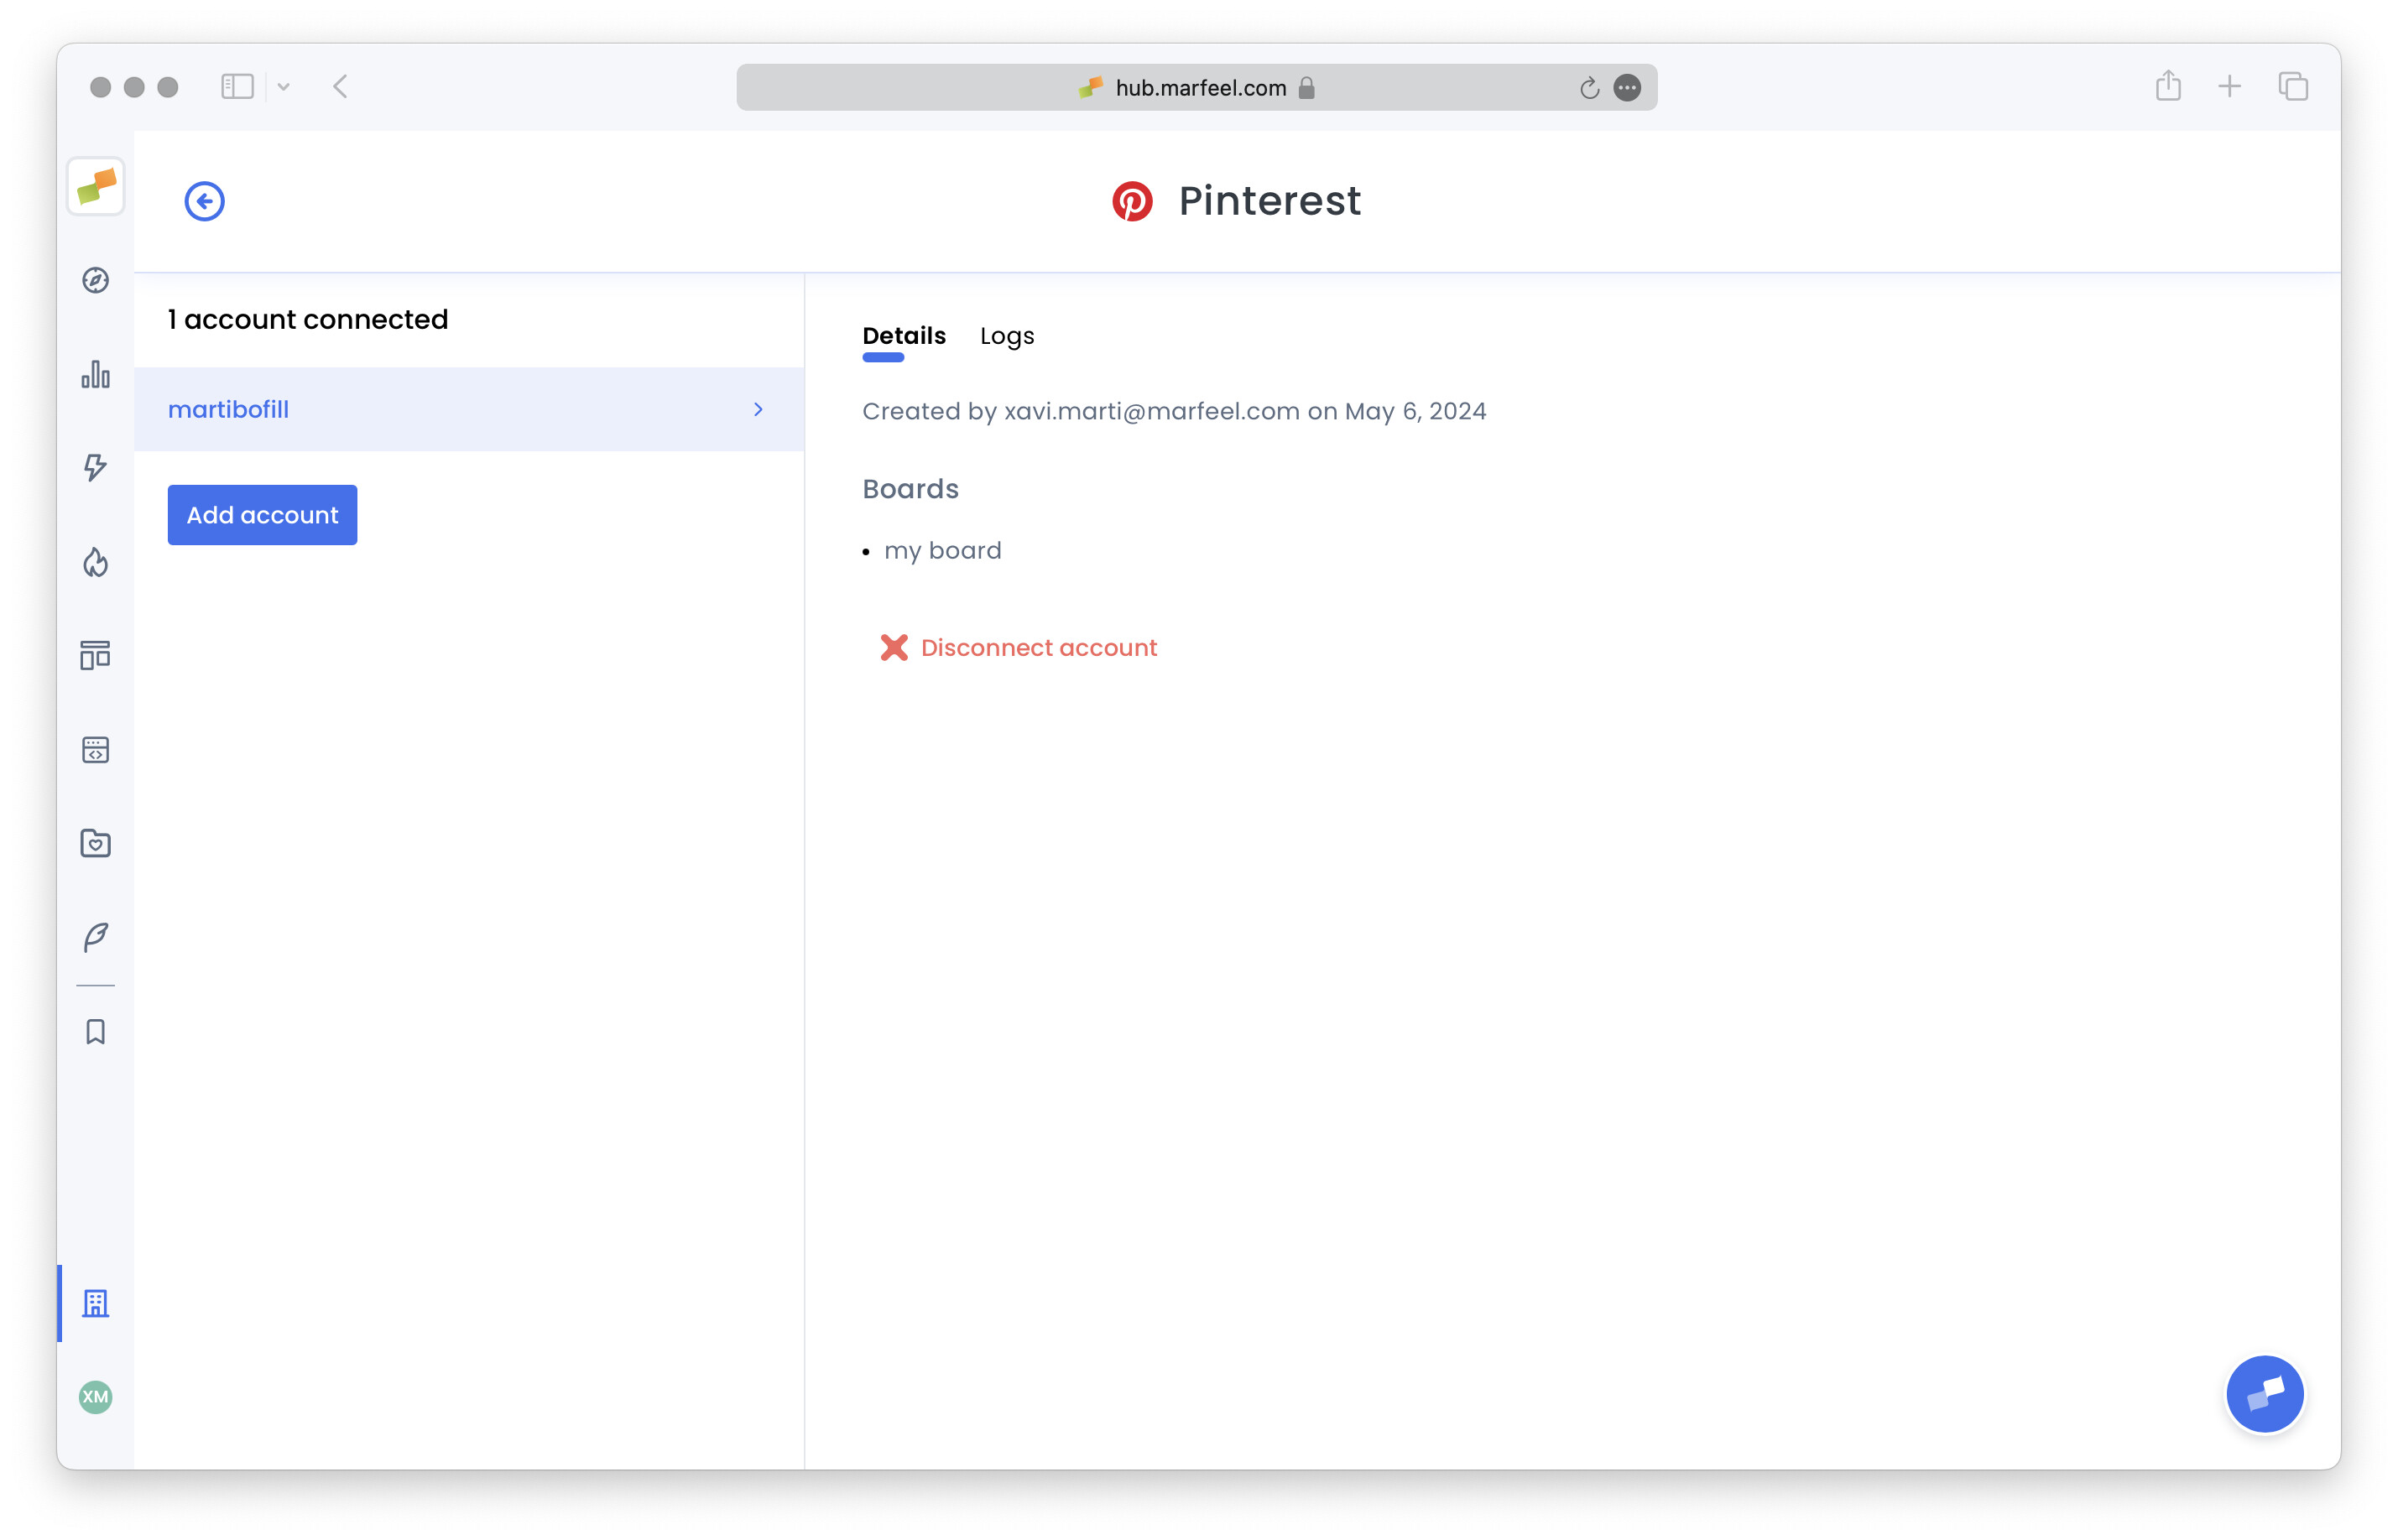
Task: Click the embed code window icon
Action: click(95, 749)
